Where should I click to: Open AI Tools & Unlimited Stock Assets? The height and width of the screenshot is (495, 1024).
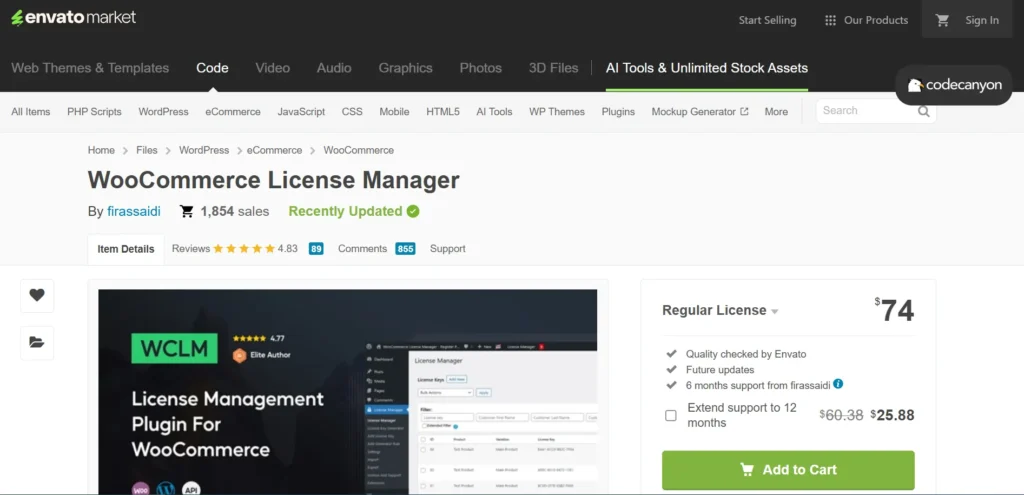coord(707,68)
